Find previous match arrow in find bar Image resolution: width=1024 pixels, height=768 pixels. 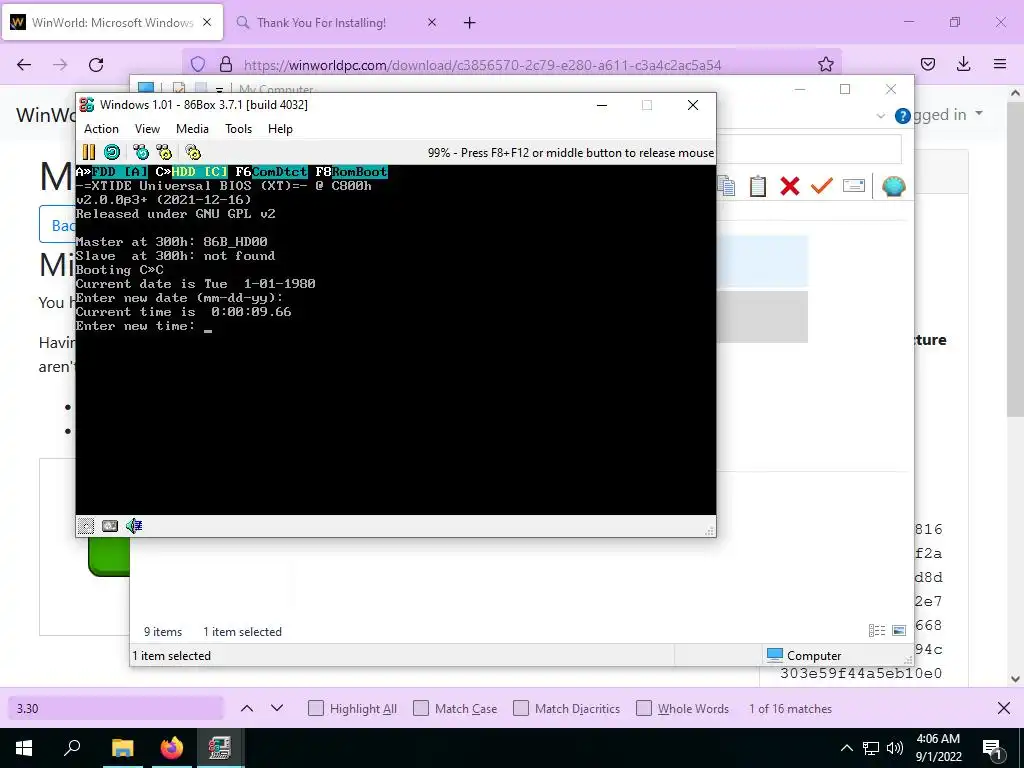point(247,708)
